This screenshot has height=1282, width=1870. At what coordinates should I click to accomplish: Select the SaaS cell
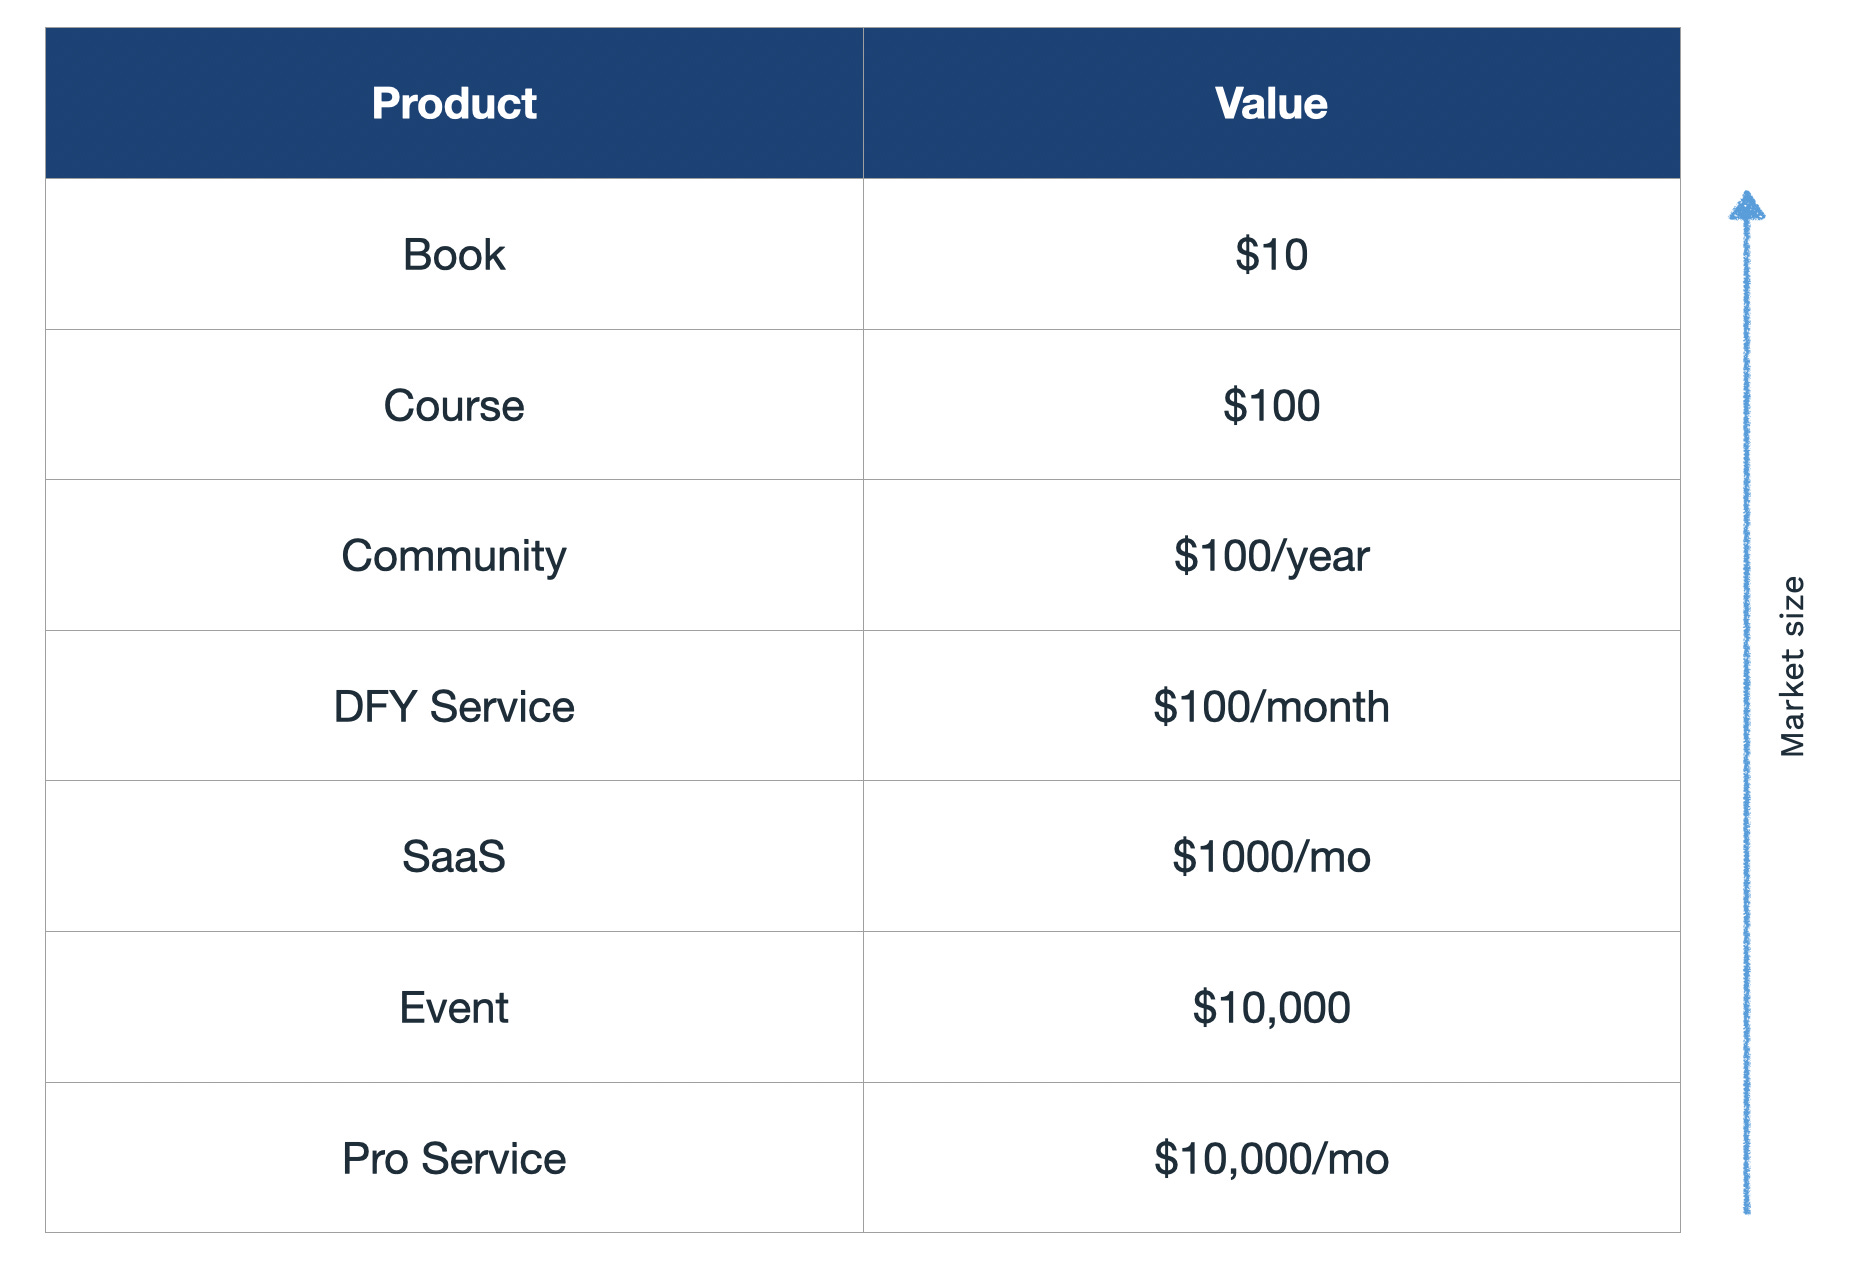[454, 857]
